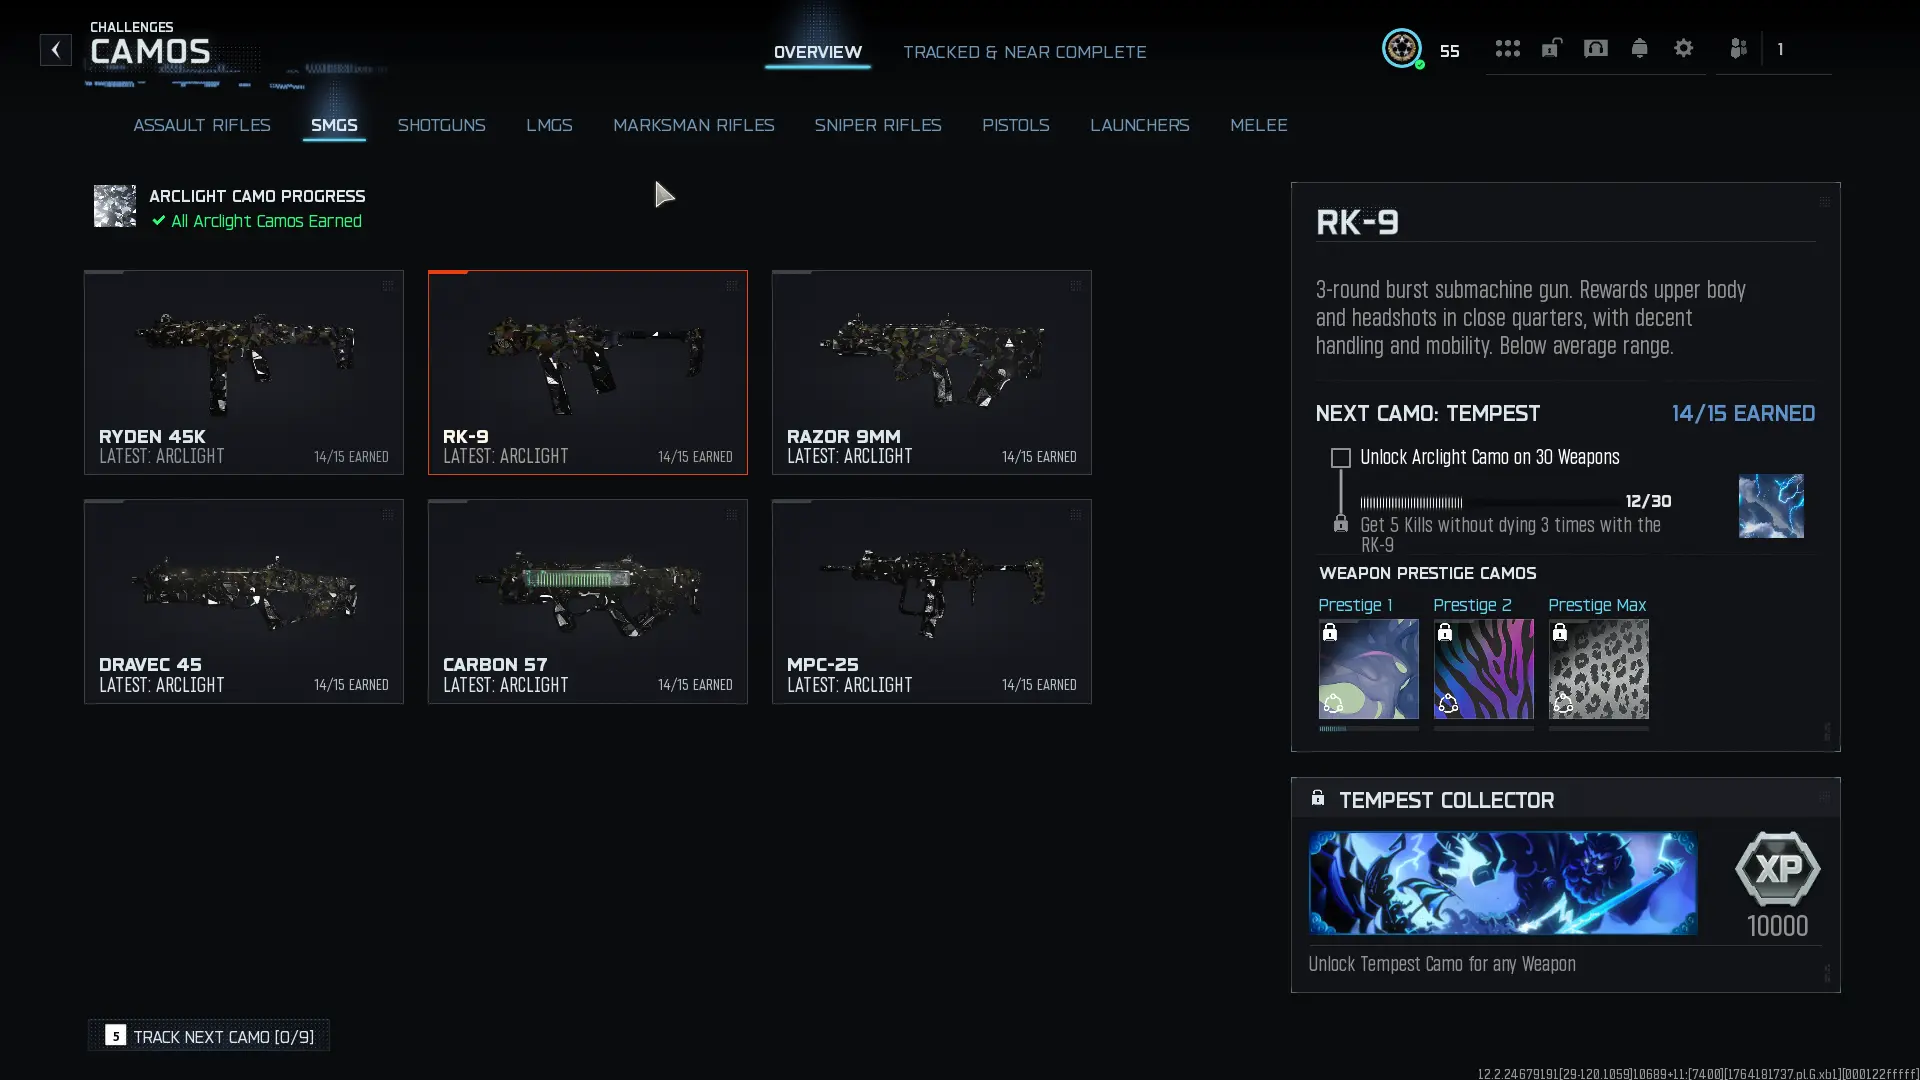Click the 12/30 Arclight progress bar

1490,502
